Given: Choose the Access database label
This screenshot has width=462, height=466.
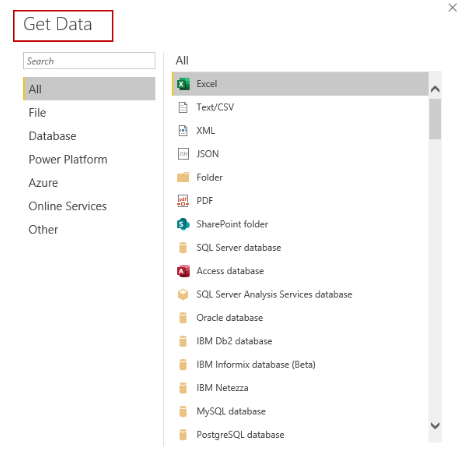Looking at the screenshot, I should [x=230, y=271].
